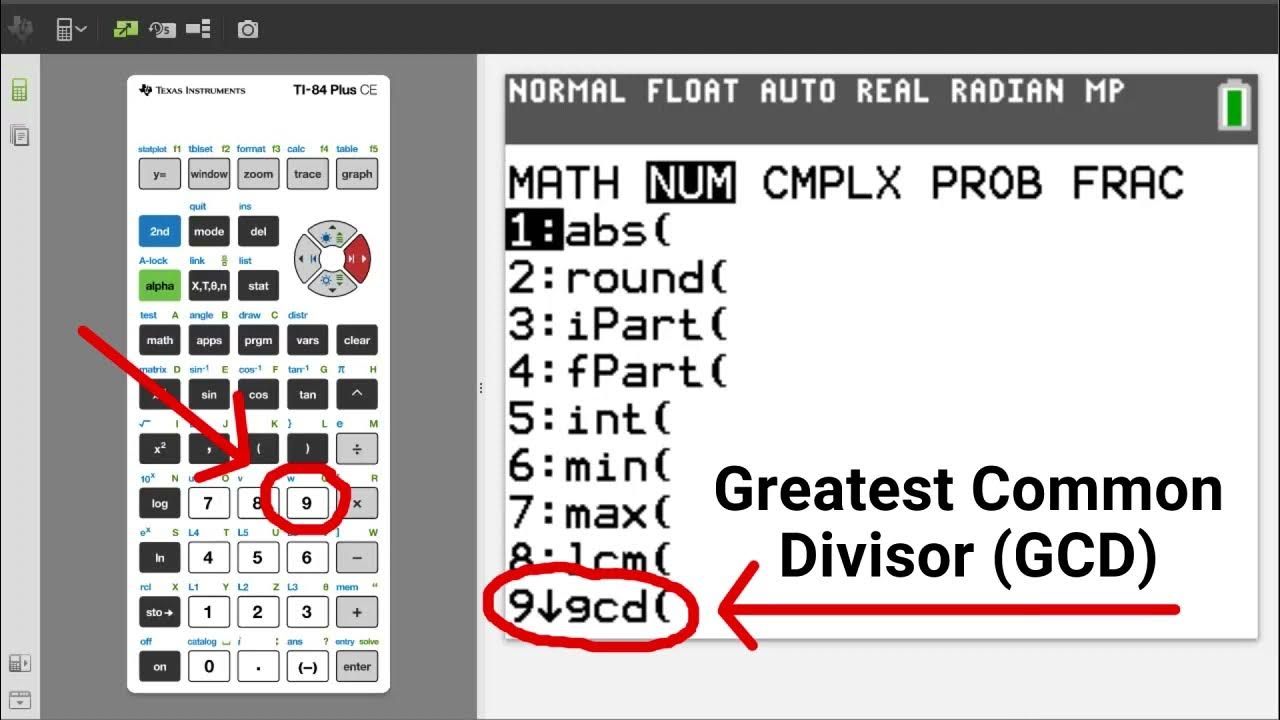Click the division key
This screenshot has height=720, width=1280.
tap(357, 449)
